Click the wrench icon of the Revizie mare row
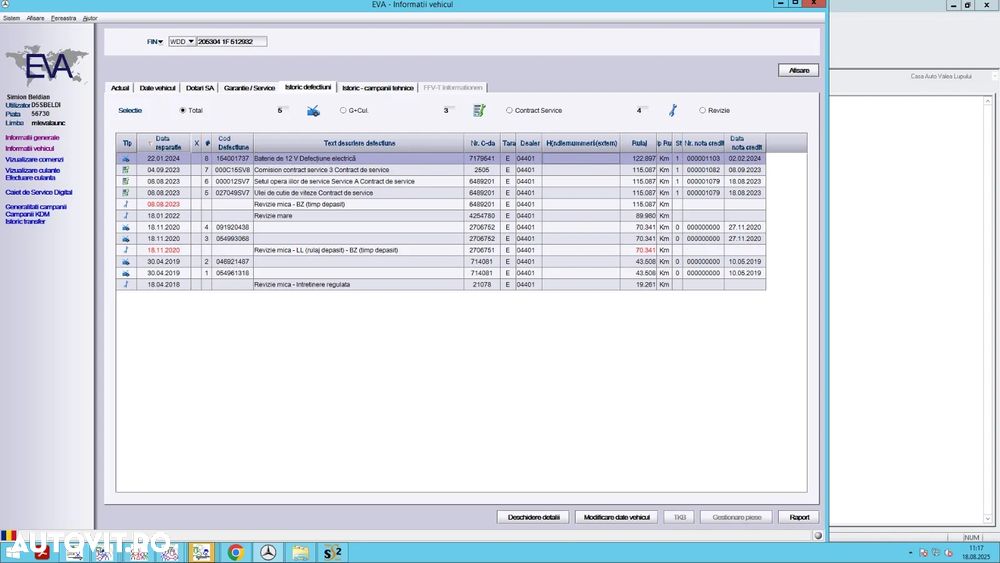The width and height of the screenshot is (1000, 563). coord(126,216)
